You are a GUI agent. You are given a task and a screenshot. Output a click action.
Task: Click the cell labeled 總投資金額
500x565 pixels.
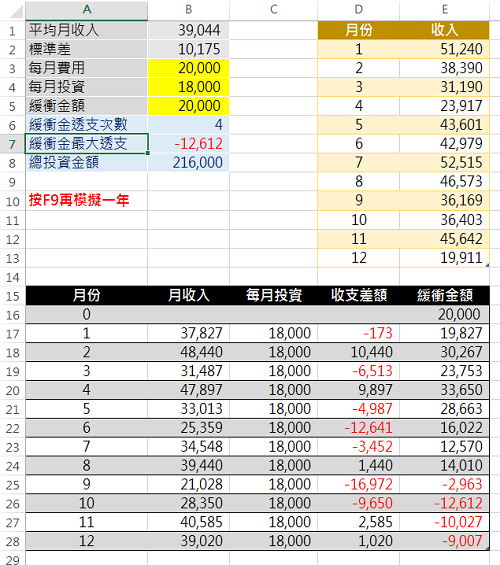click(86, 163)
